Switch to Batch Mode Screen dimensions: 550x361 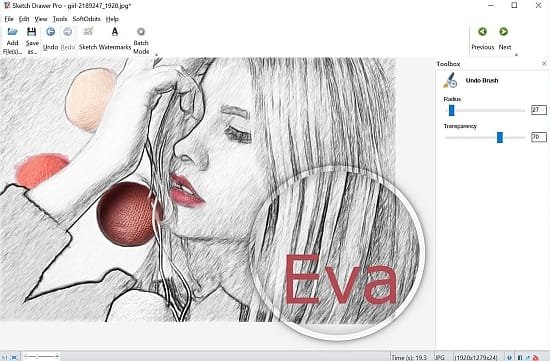coord(141,41)
